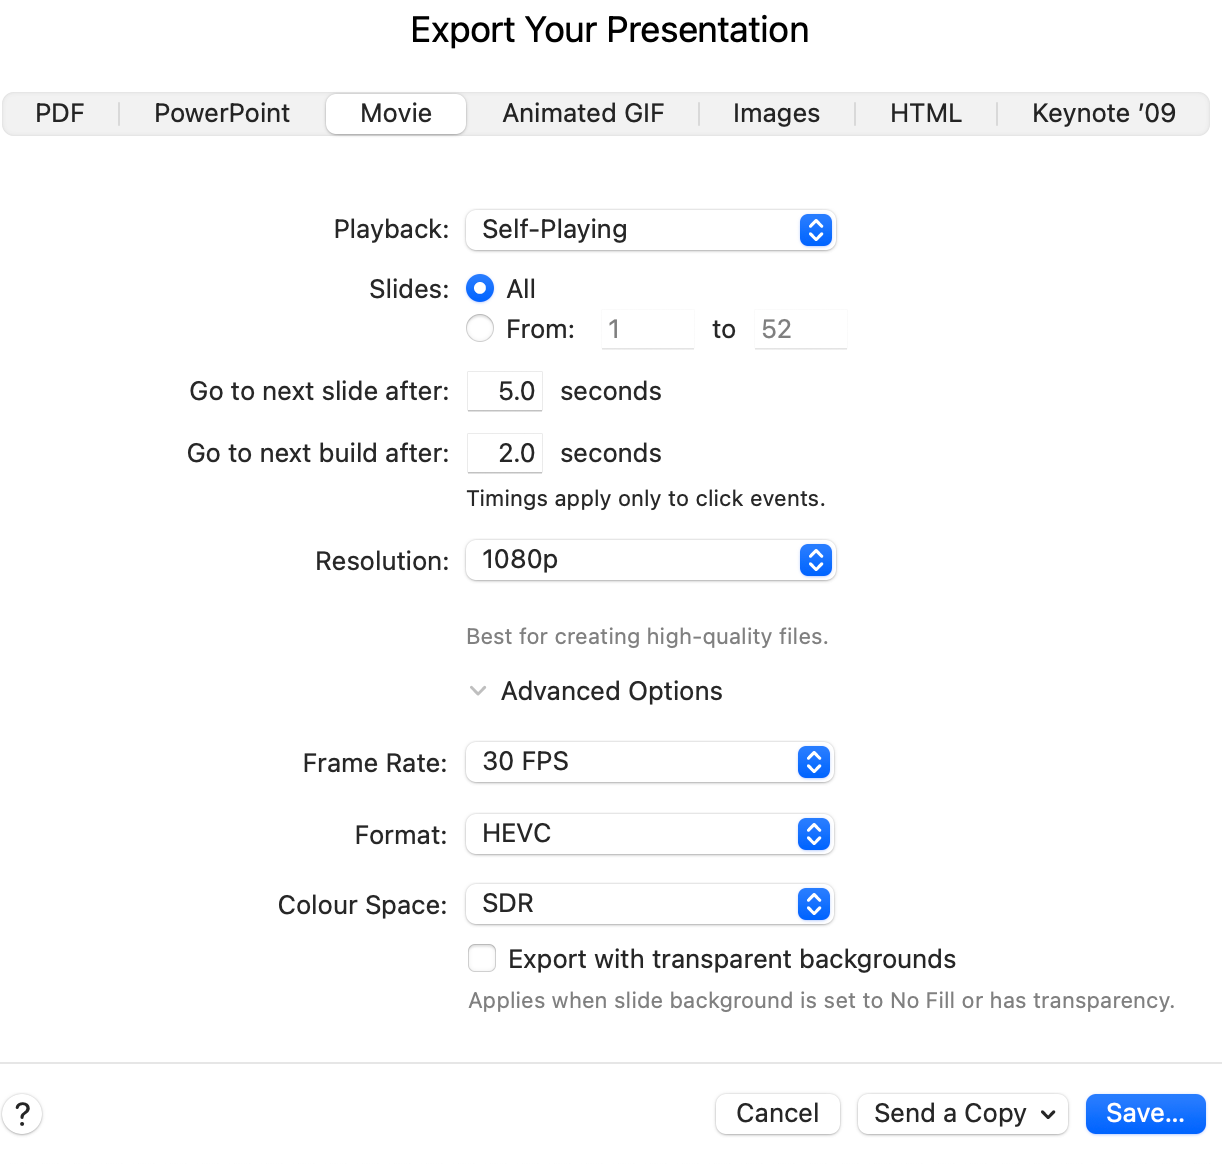Viewport: 1222px width, 1164px height.
Task: Collapse the Advanced Options disclosure chevron
Action: pyautogui.click(x=478, y=691)
